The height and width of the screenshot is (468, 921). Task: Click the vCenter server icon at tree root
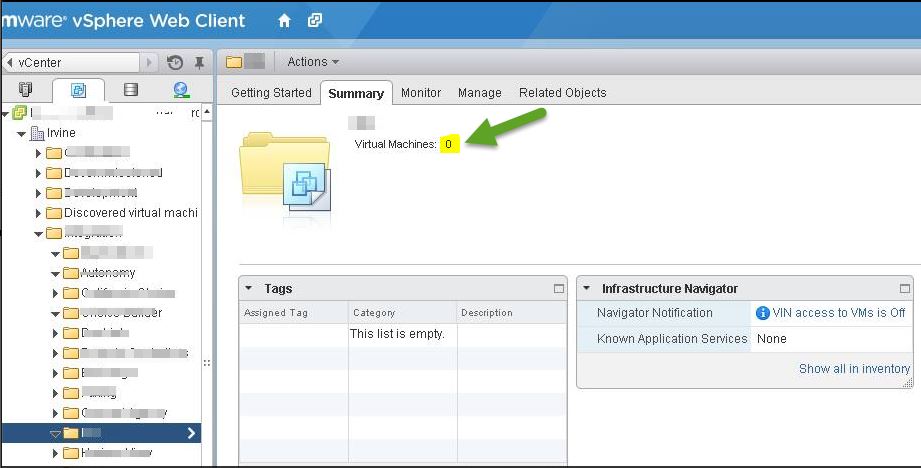[20, 112]
